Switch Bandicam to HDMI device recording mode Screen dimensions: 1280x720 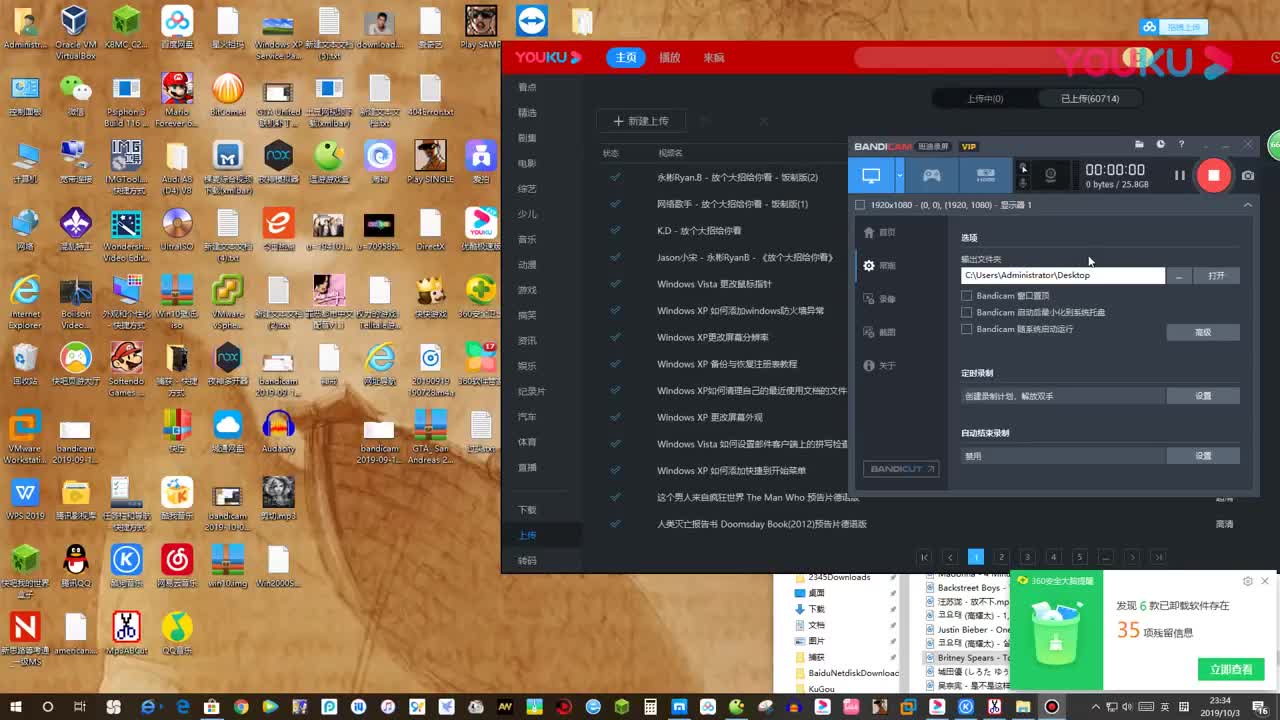[x=985, y=175]
